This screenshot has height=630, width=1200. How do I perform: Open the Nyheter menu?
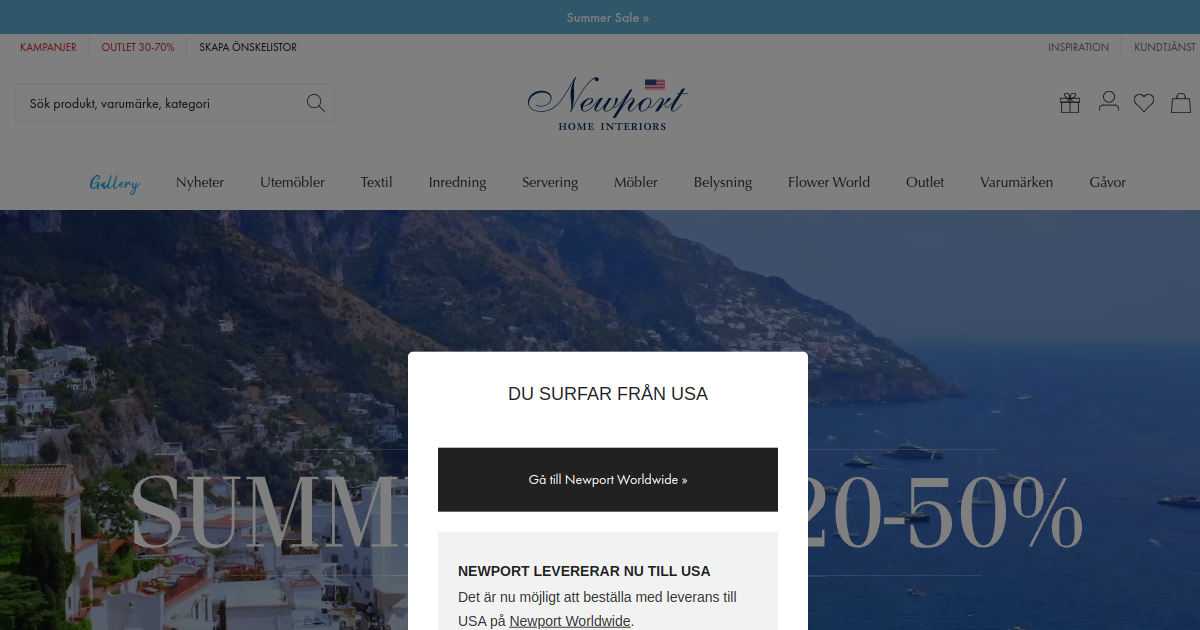pos(200,182)
